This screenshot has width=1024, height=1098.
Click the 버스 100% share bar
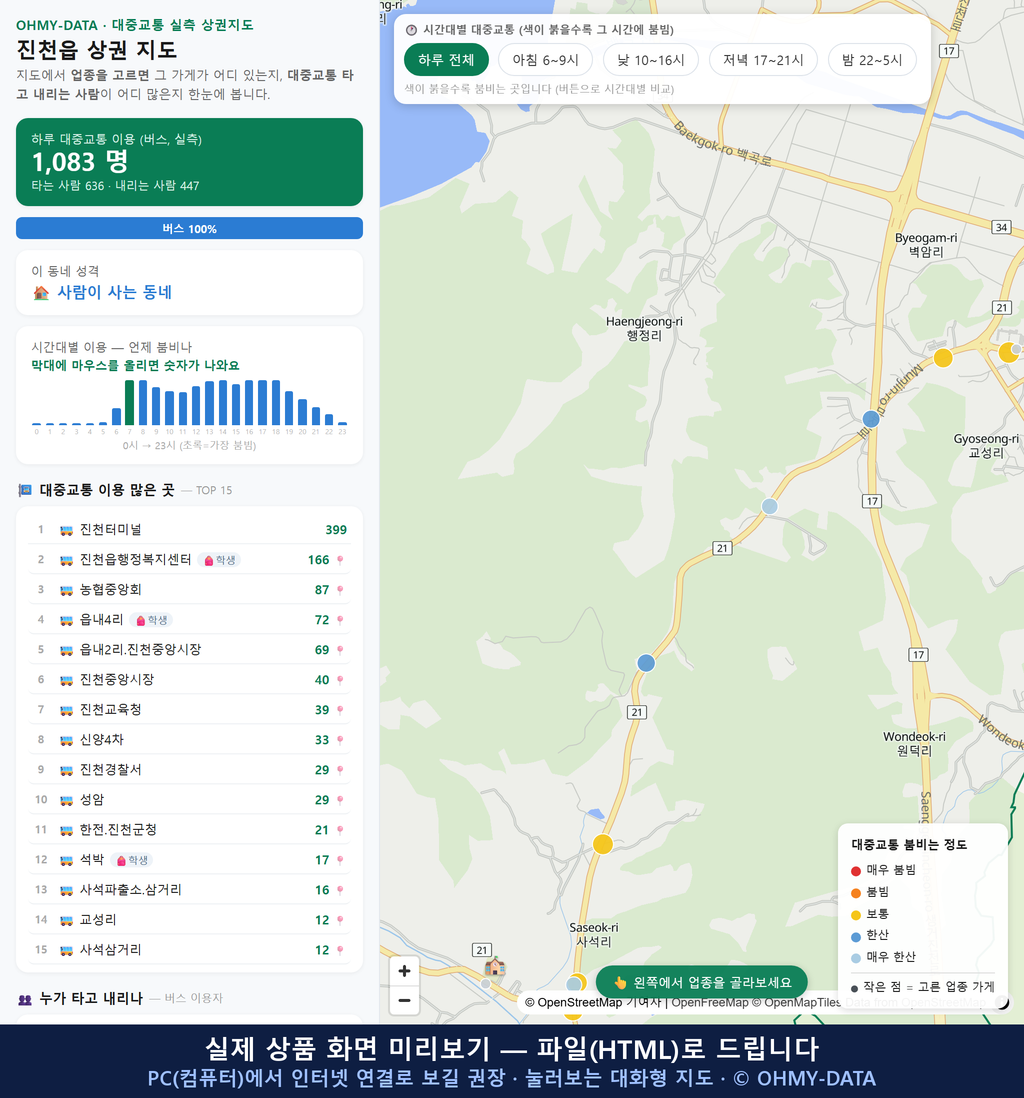point(189,228)
